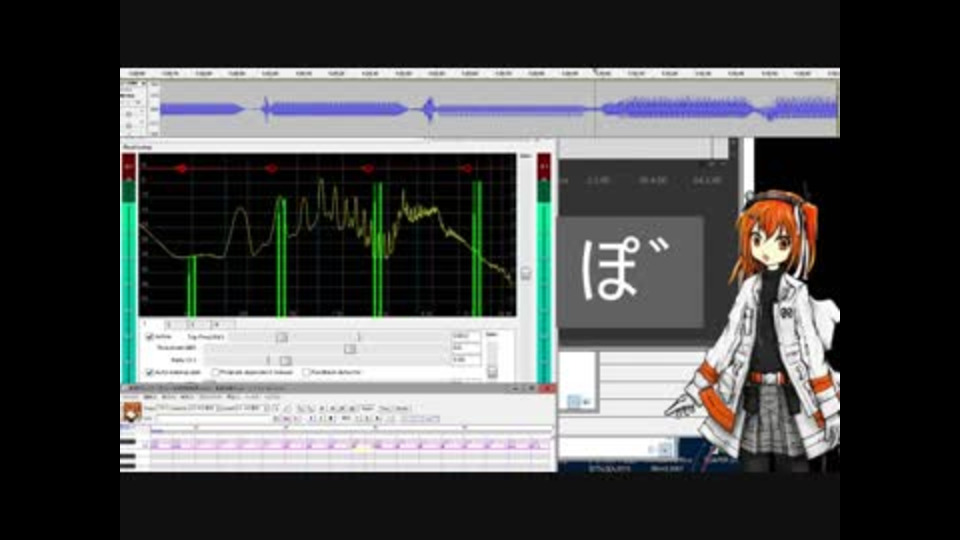The image size is (960, 540).
Task: Click the purple waveform in the Audacity track
Action: click(499, 109)
